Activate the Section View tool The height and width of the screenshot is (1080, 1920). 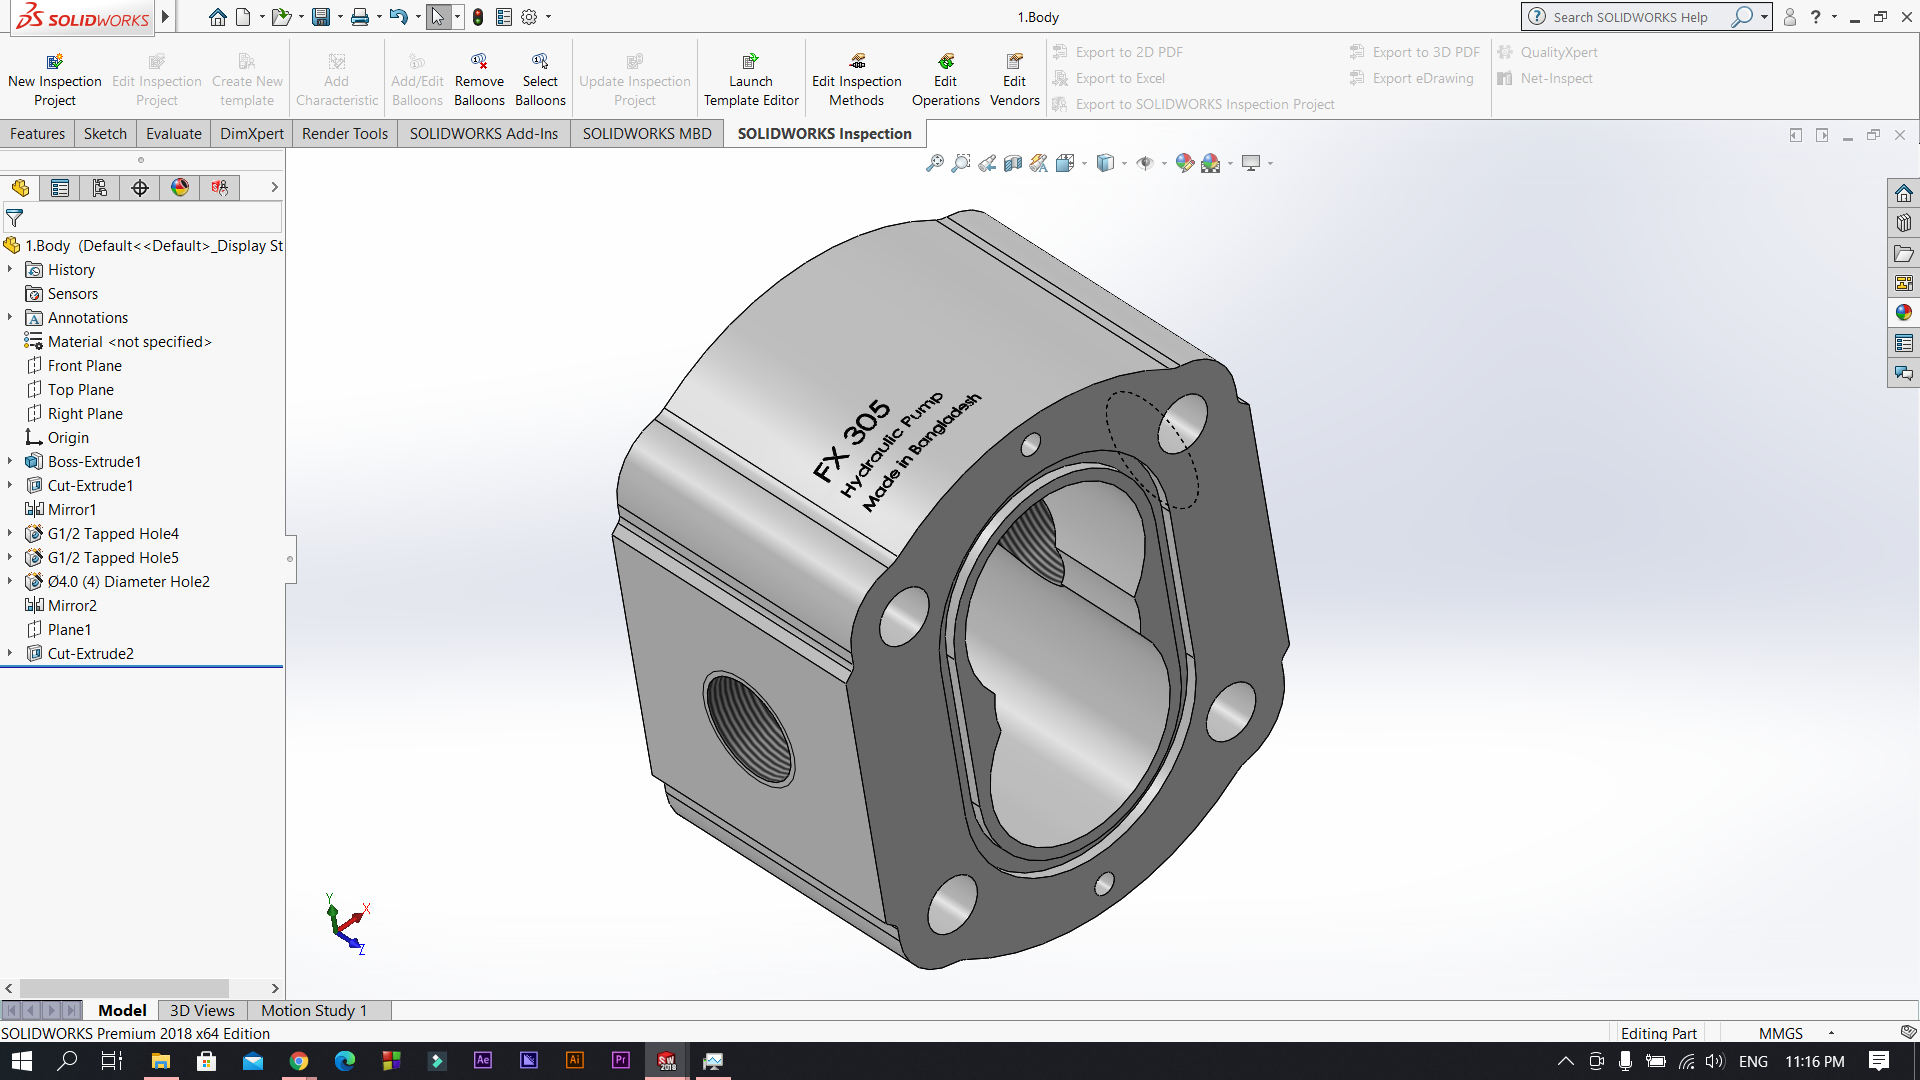(1013, 163)
